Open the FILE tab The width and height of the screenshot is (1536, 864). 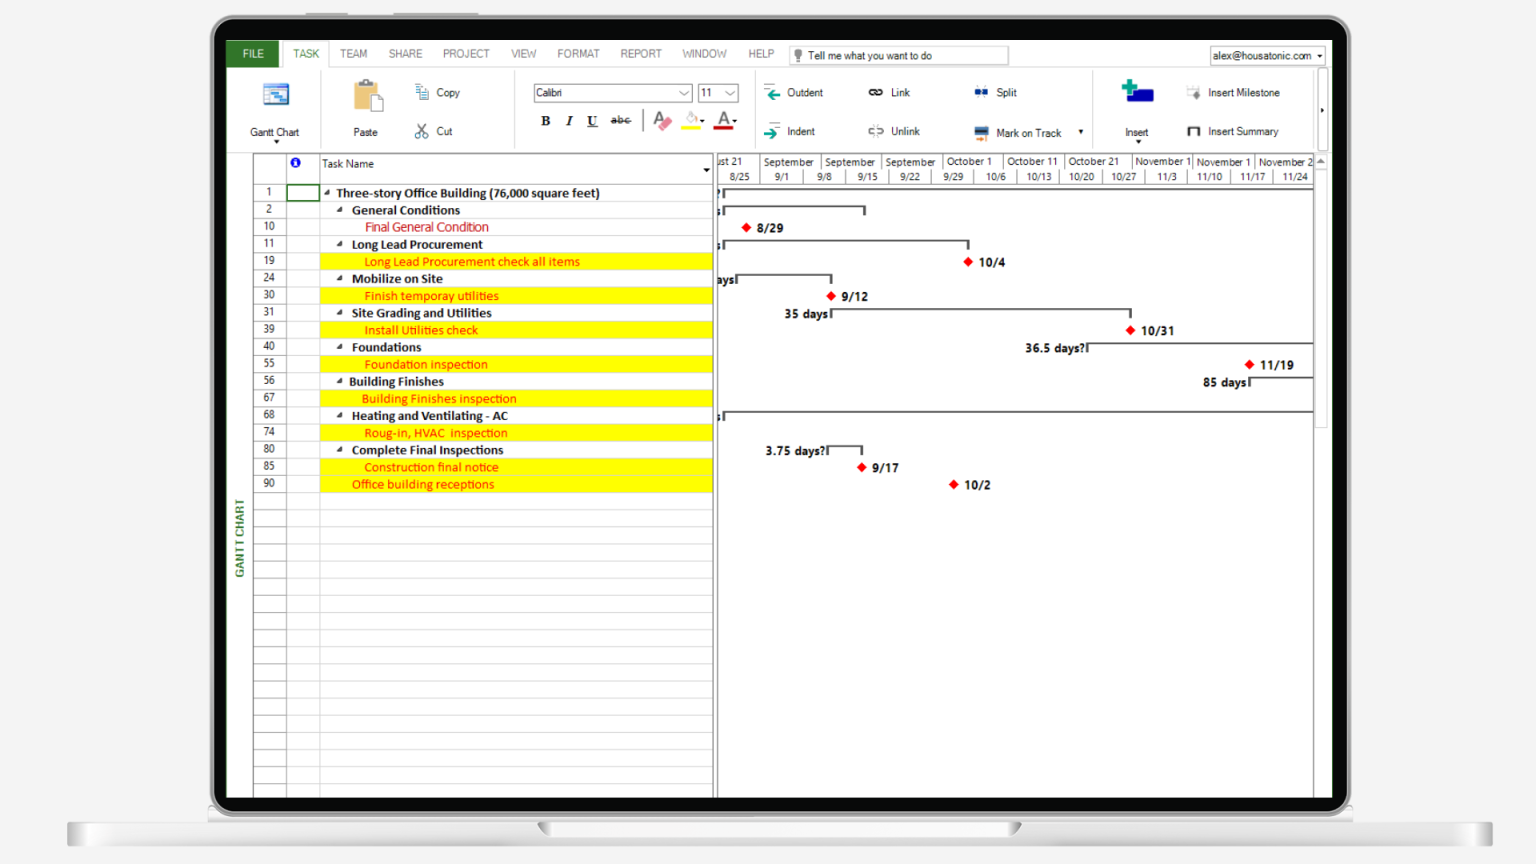(x=253, y=54)
